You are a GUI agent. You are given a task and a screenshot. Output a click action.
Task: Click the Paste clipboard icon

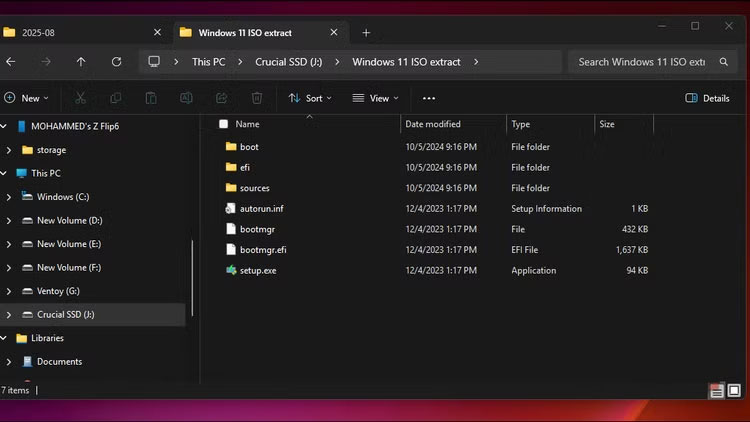(151, 98)
